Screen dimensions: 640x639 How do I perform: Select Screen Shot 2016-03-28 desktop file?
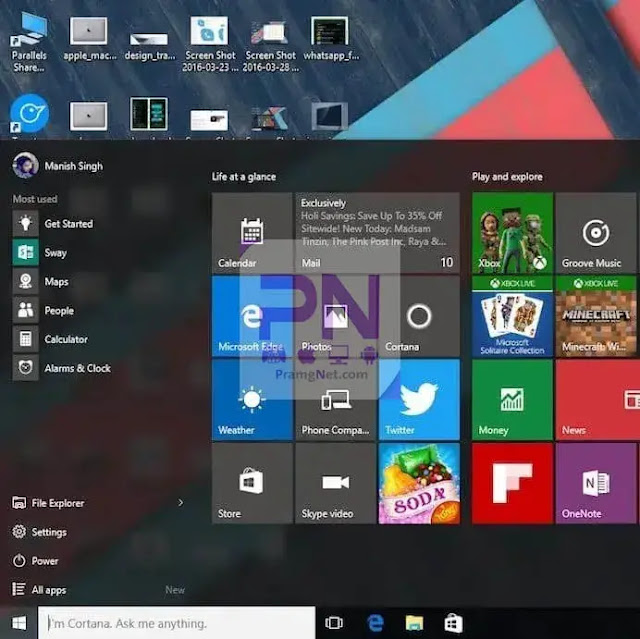click(270, 44)
